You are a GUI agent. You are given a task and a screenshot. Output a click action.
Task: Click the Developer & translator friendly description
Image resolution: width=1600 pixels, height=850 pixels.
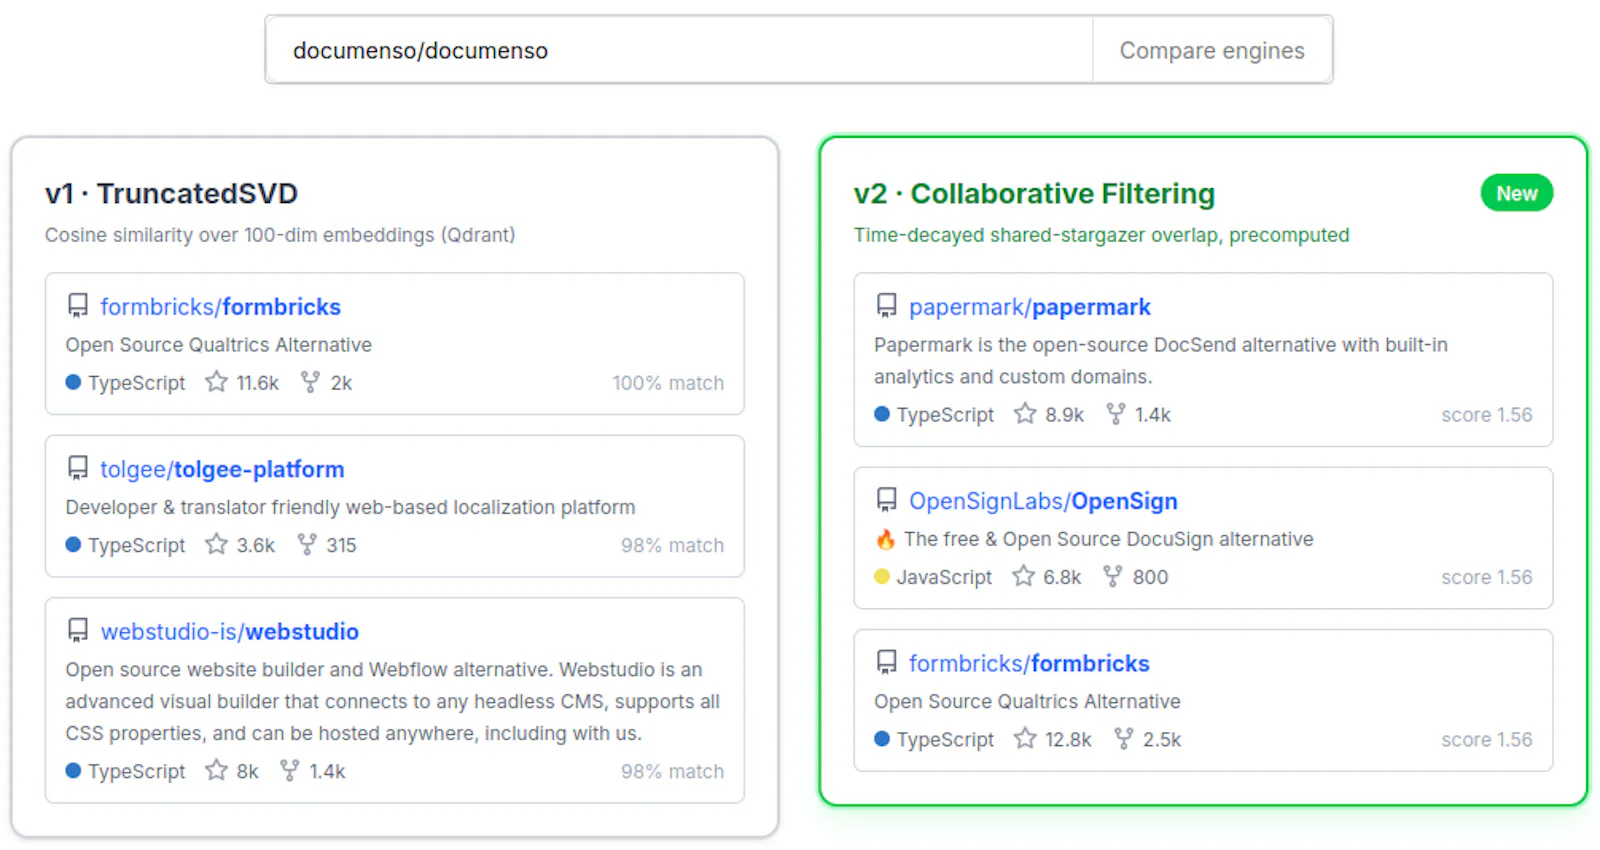point(350,507)
